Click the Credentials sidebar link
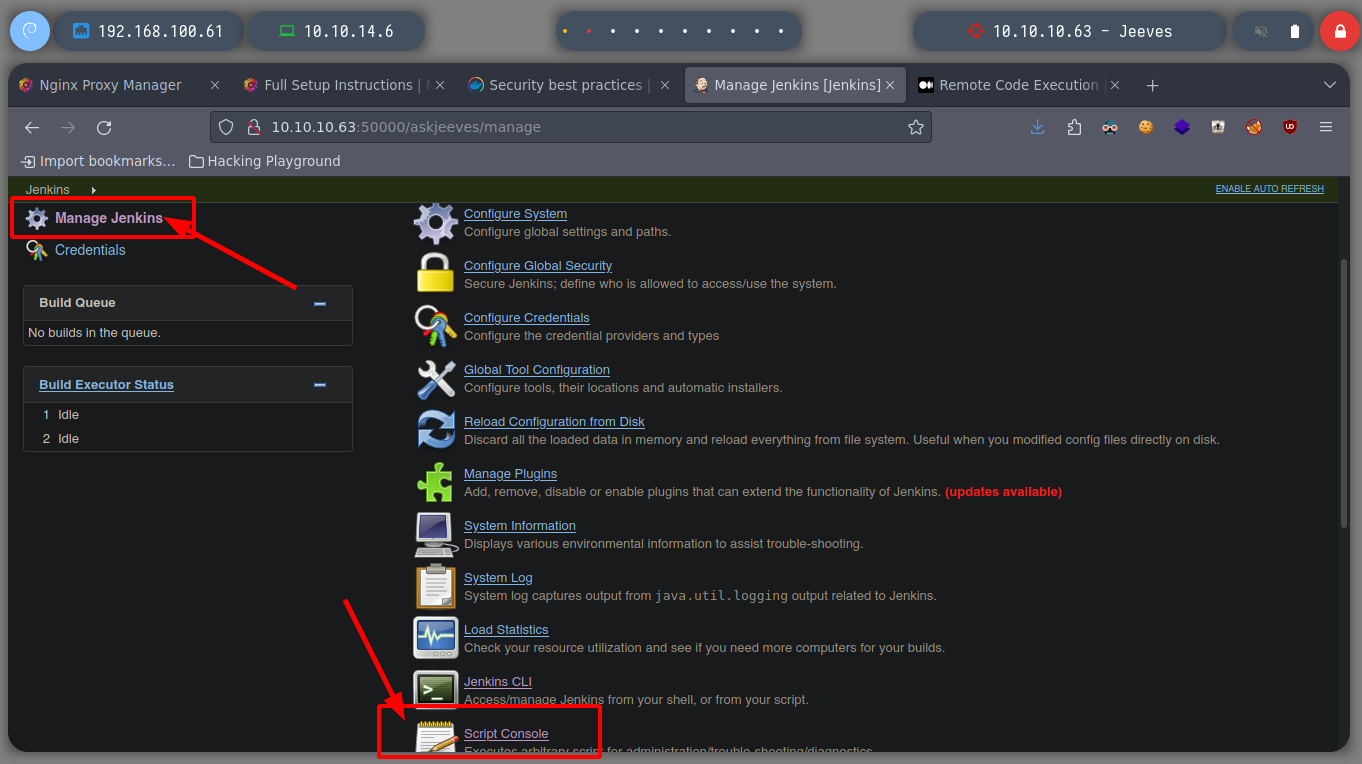The image size is (1362, 764). (x=90, y=250)
